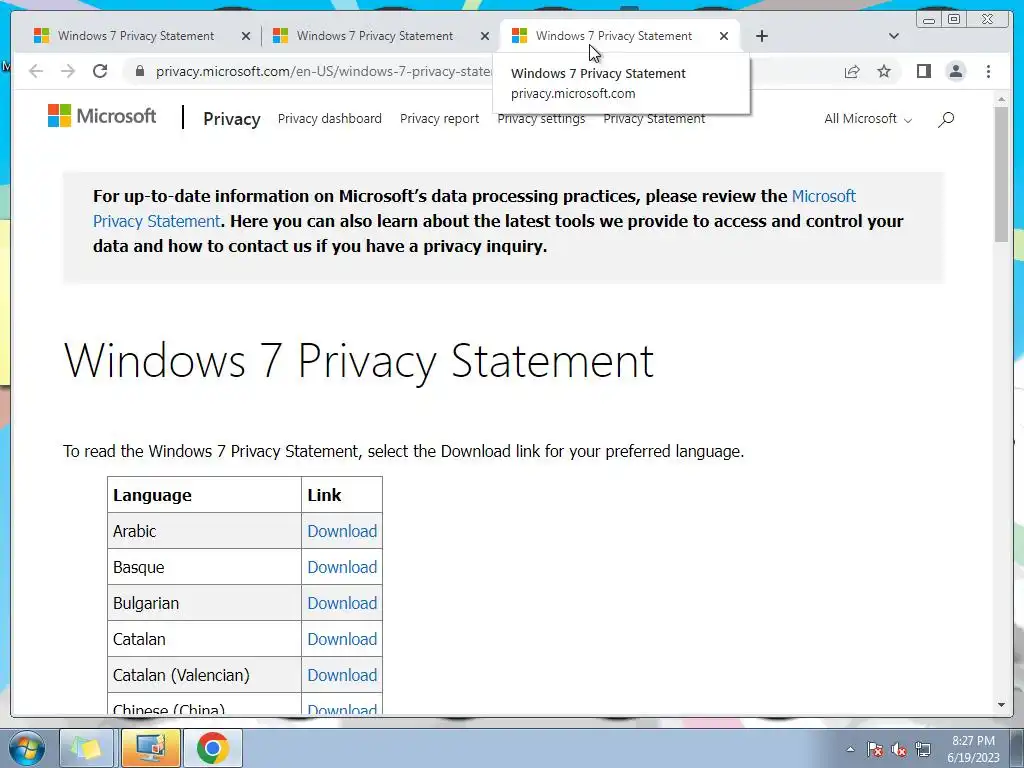Click the browser Back arrow

point(36,71)
